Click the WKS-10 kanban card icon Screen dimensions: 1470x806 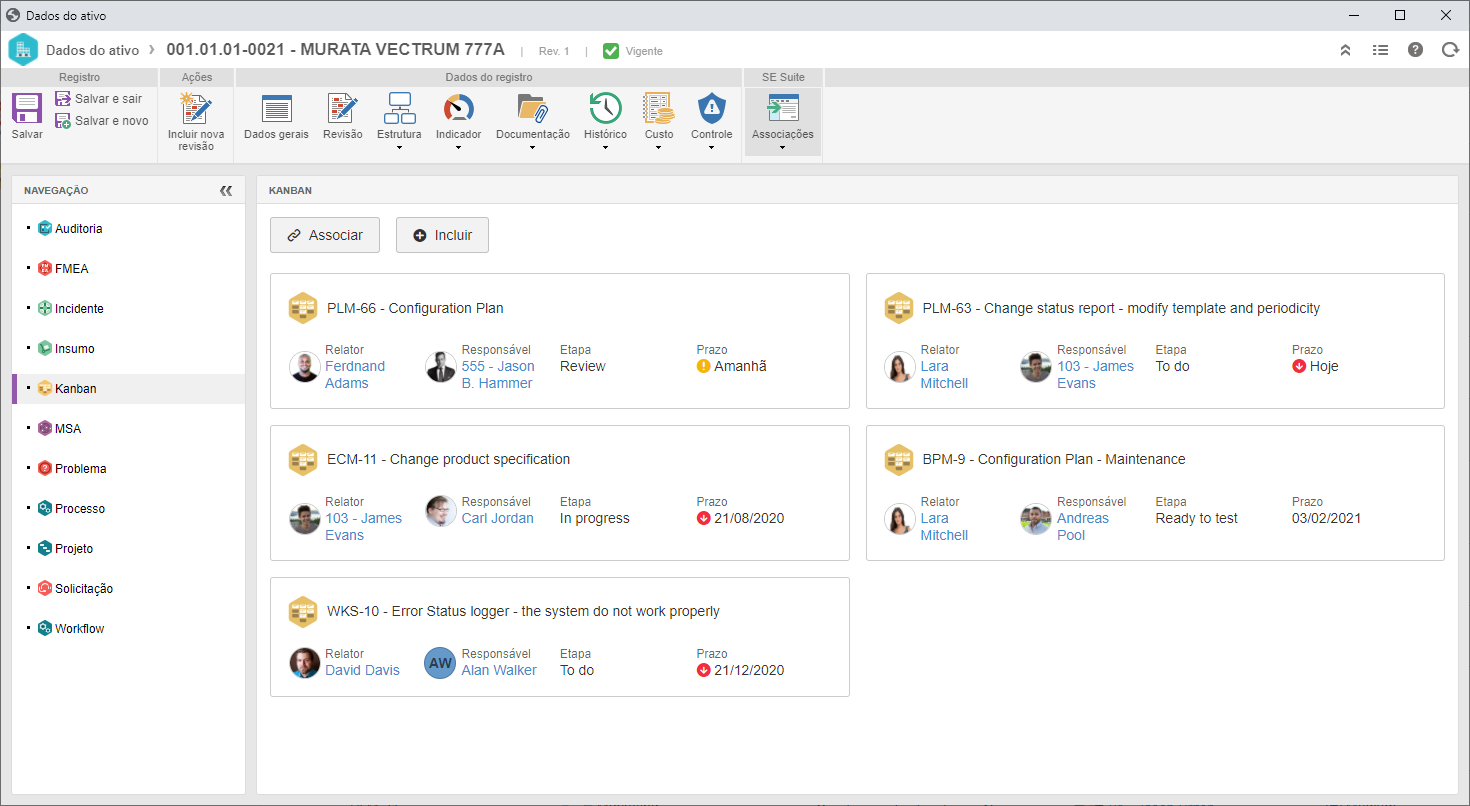(x=303, y=612)
